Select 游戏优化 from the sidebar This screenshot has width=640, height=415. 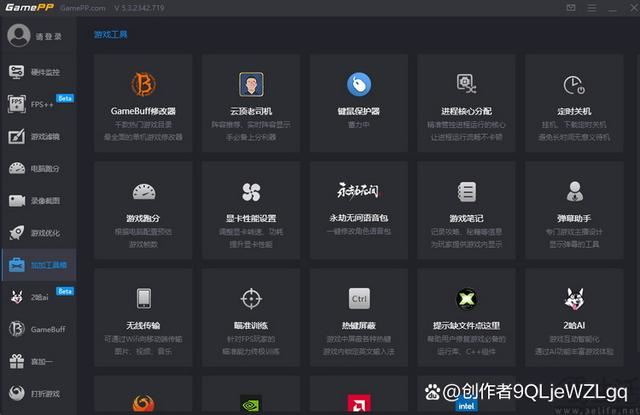point(40,233)
